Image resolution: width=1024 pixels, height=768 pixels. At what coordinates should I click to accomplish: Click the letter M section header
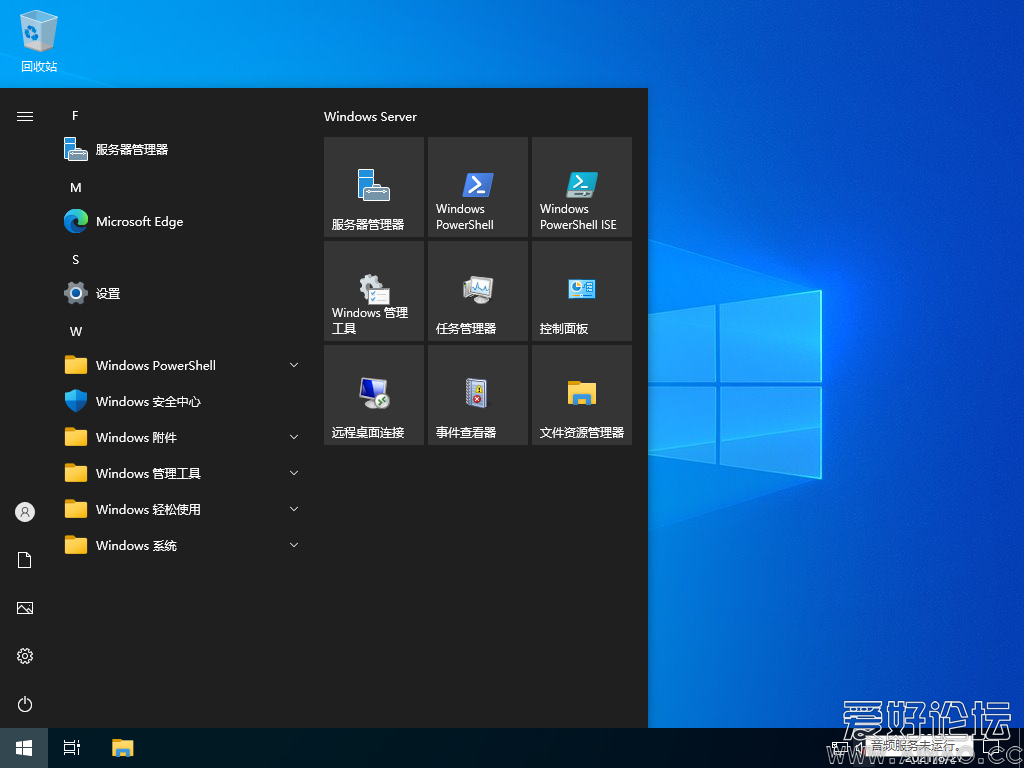click(x=76, y=187)
